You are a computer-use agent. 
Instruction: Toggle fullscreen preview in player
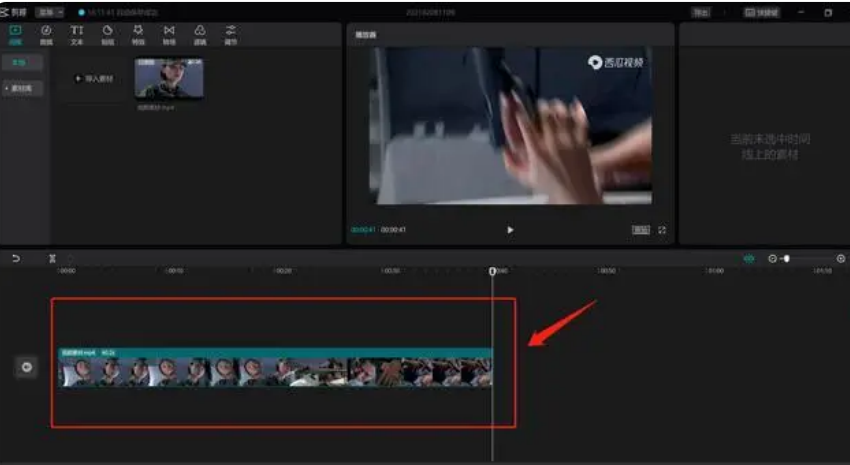coord(662,230)
